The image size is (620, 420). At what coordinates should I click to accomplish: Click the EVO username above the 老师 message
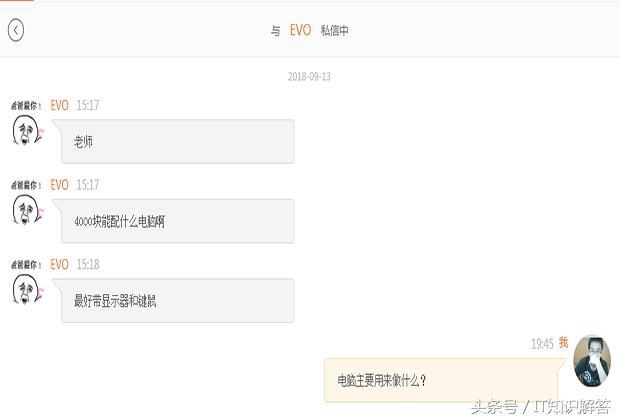click(60, 105)
